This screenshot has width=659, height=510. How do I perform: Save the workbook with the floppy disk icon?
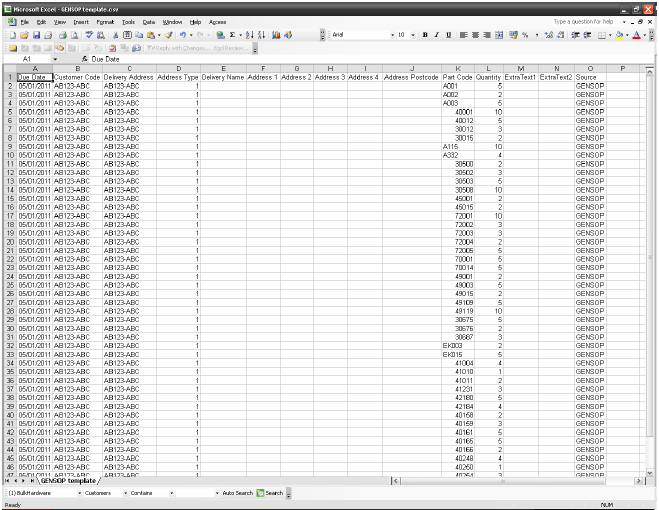[36, 35]
